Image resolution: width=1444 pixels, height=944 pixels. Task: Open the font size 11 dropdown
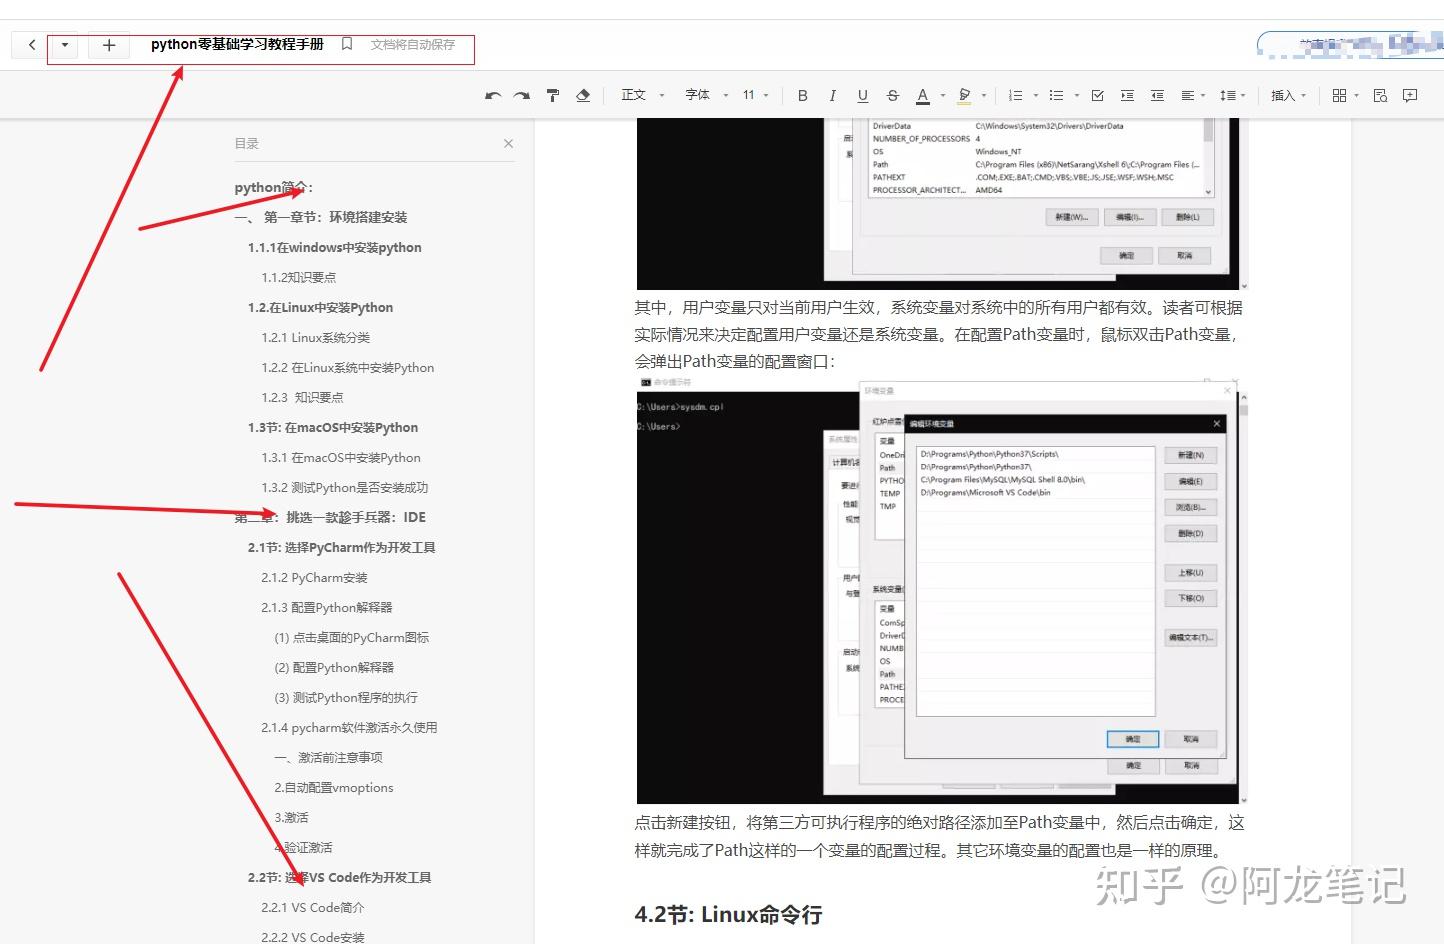(756, 95)
